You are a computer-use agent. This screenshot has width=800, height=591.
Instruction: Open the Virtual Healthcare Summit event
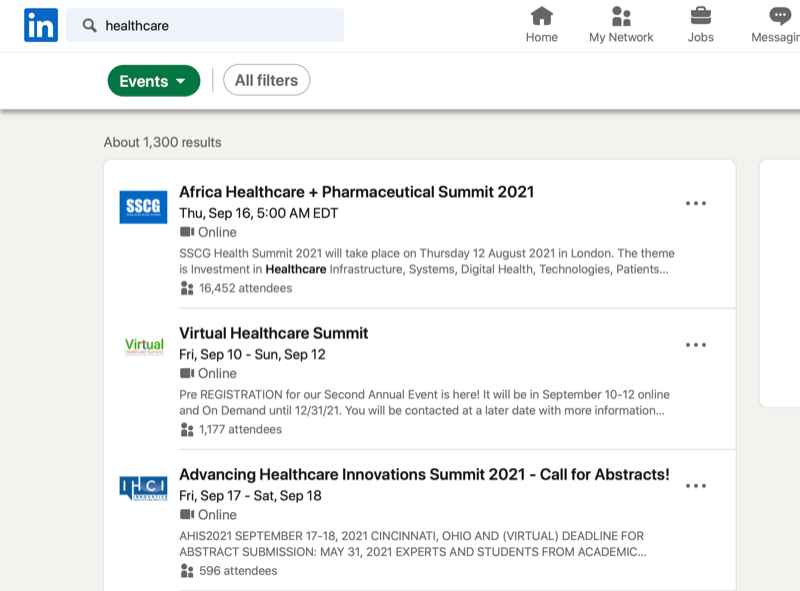(x=273, y=333)
